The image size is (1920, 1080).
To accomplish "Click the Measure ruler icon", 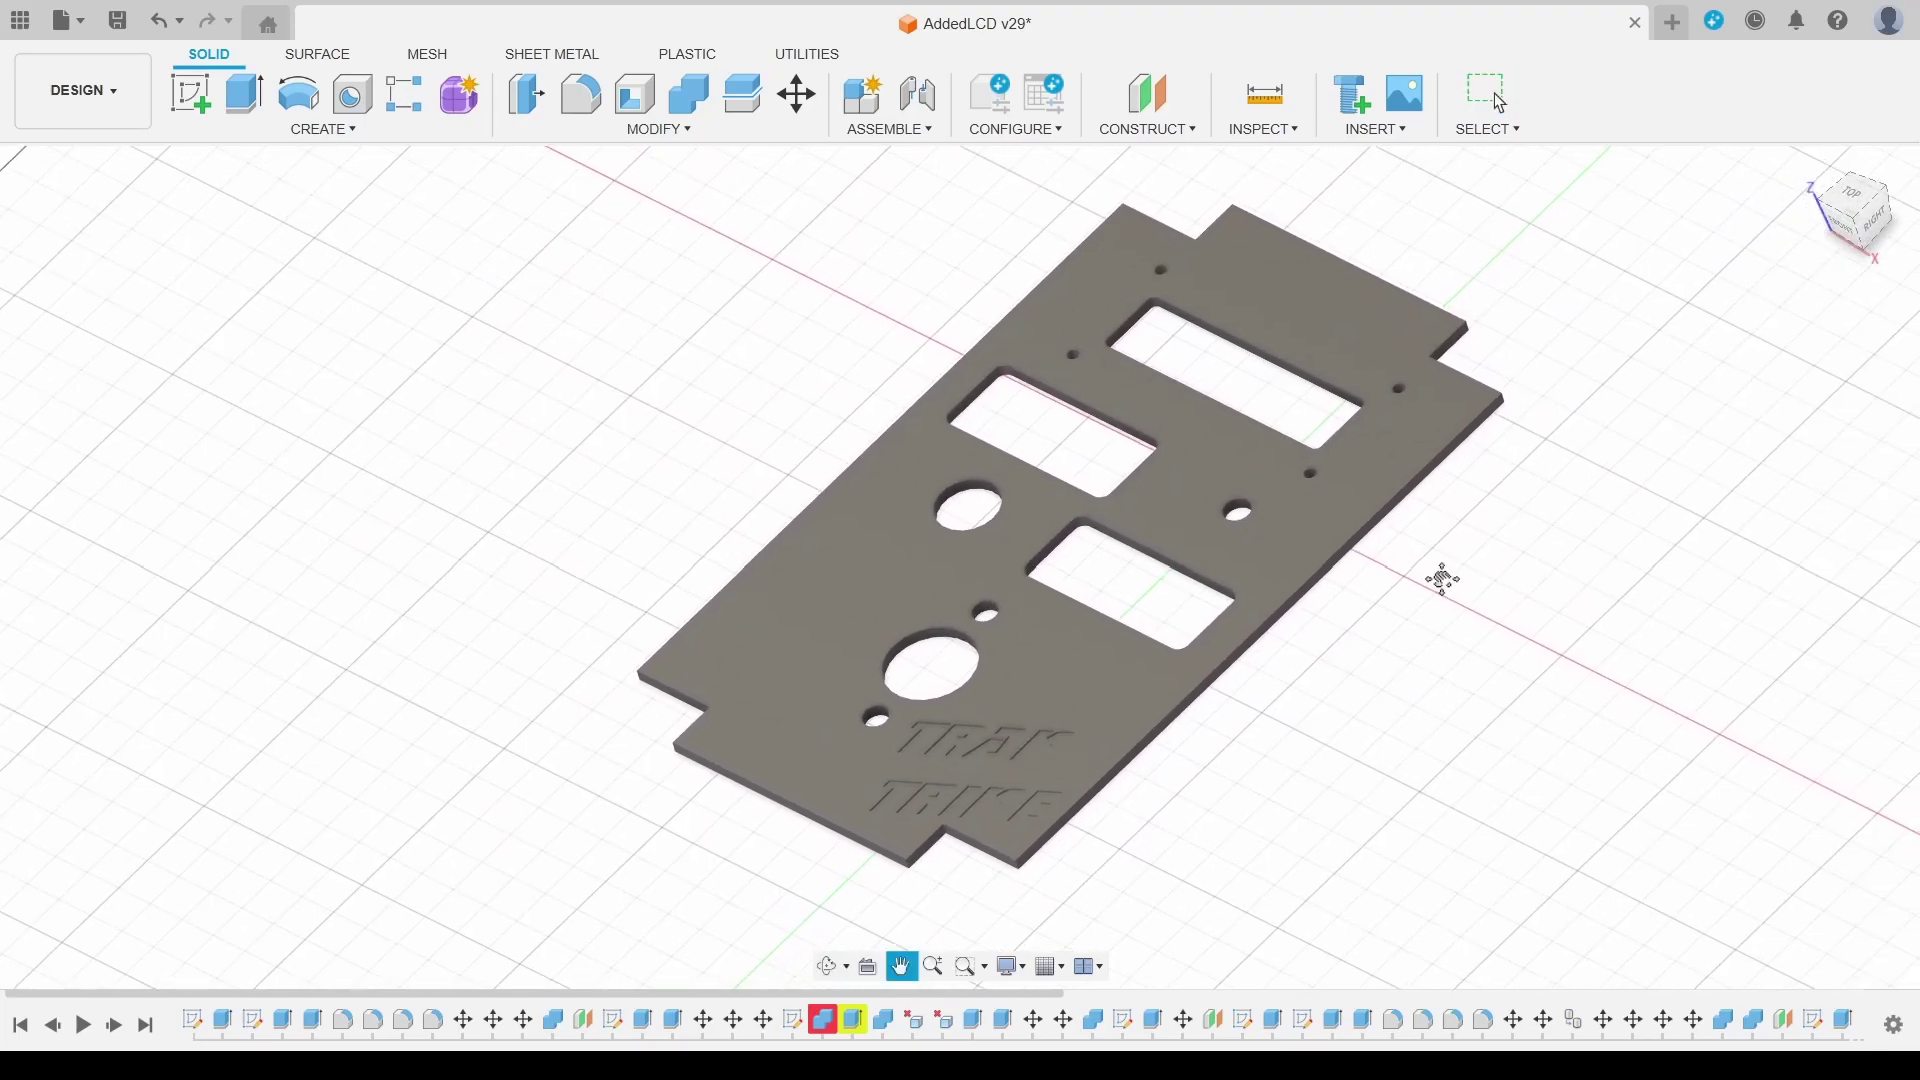I will [1264, 94].
